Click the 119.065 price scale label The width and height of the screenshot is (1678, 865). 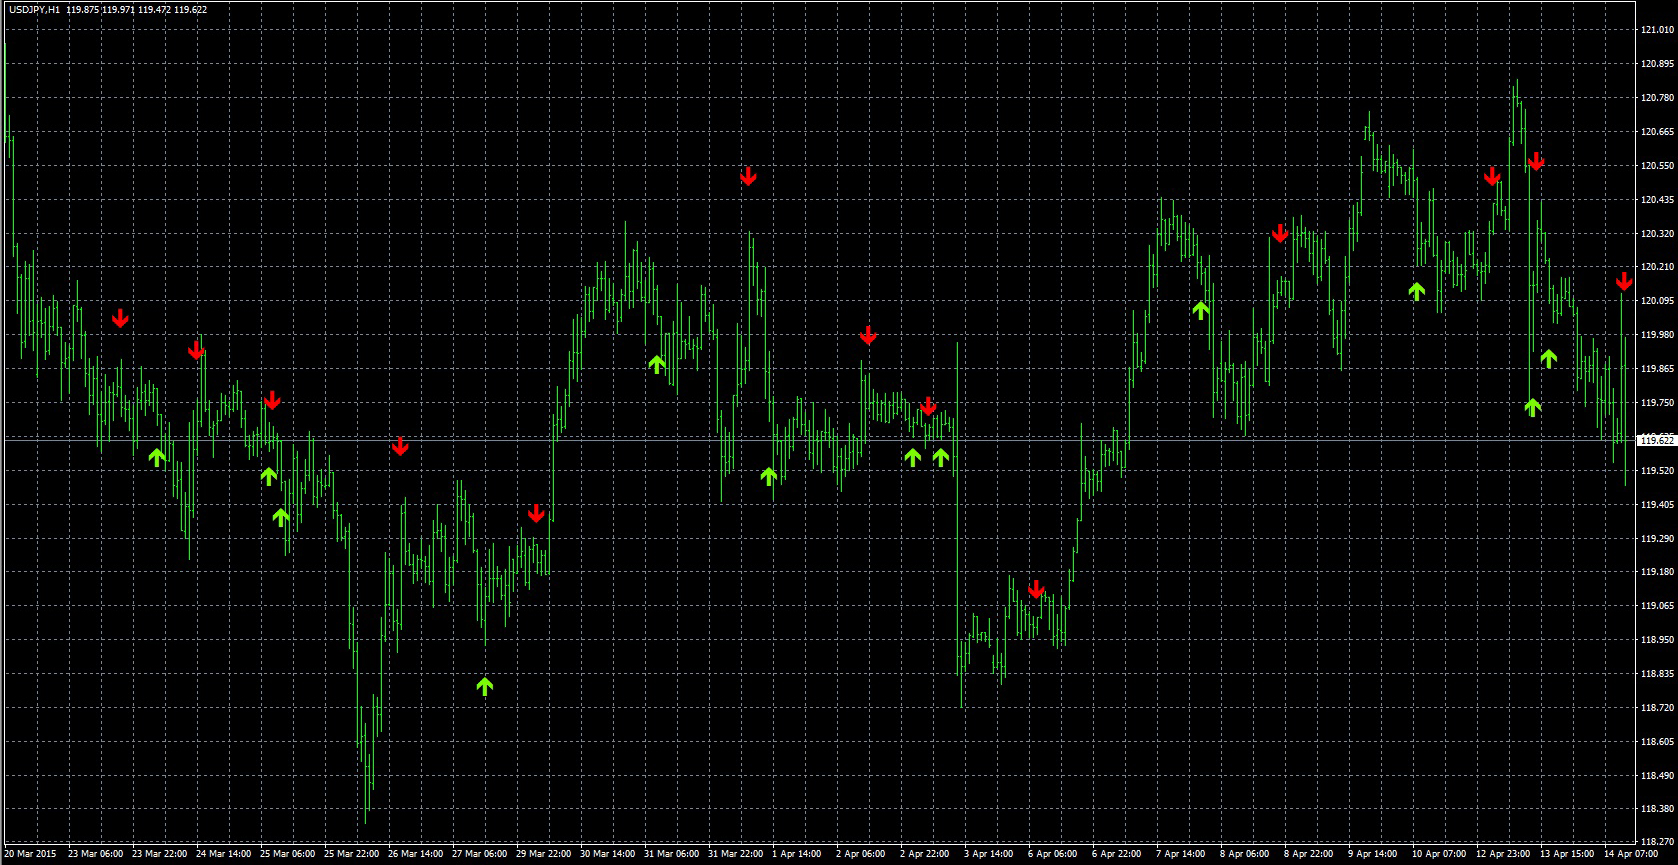[x=1657, y=606]
